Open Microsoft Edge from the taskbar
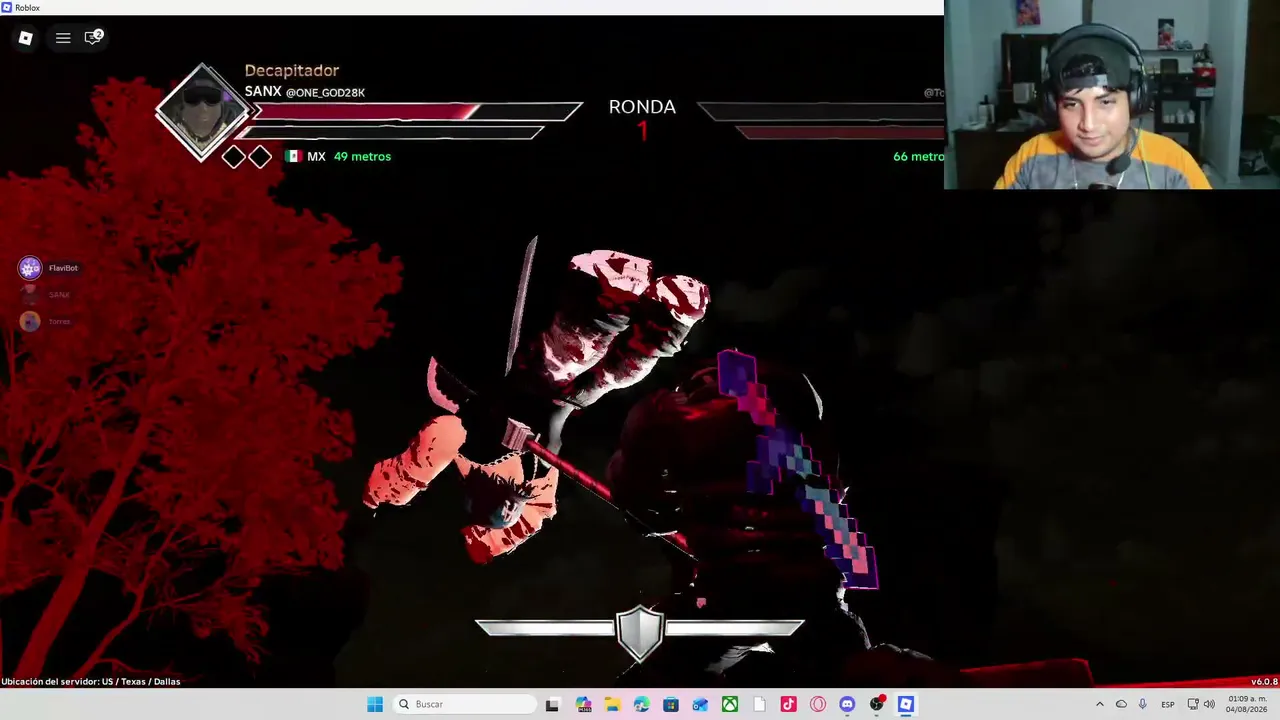The height and width of the screenshot is (720, 1280). pyautogui.click(x=642, y=704)
